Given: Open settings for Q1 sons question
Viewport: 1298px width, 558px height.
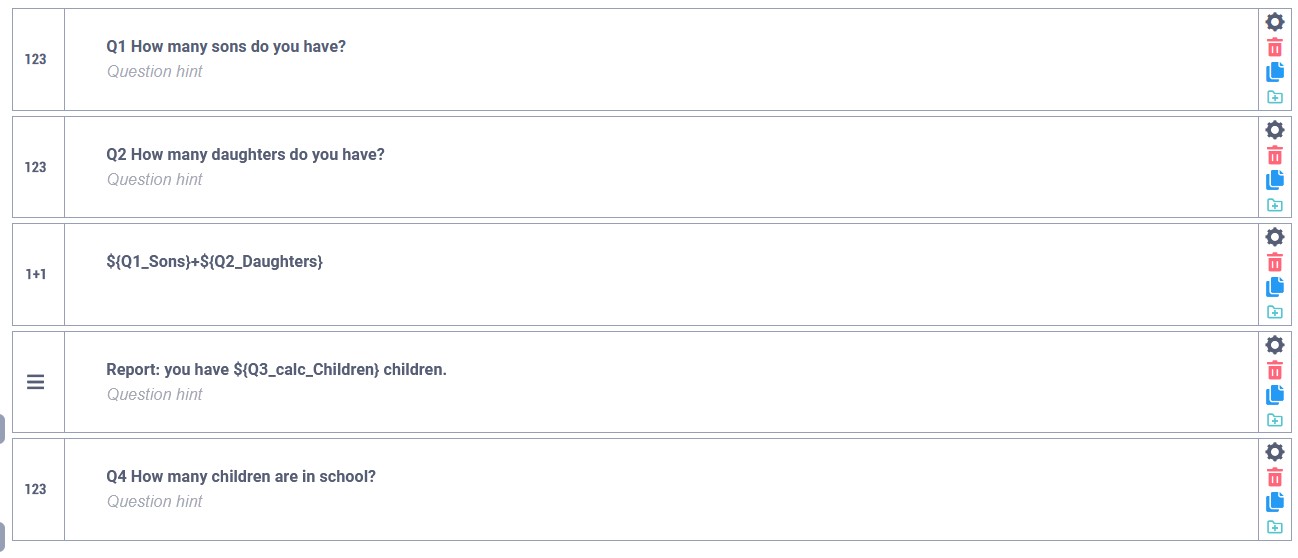Looking at the screenshot, I should tap(1274, 22).
